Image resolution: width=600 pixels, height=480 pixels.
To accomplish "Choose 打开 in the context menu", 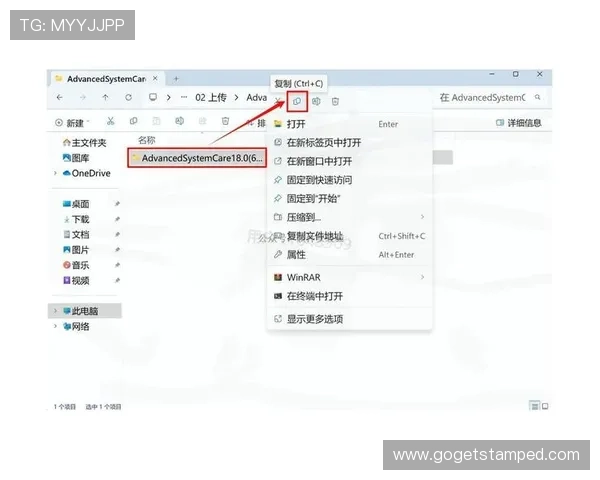I will point(350,124).
